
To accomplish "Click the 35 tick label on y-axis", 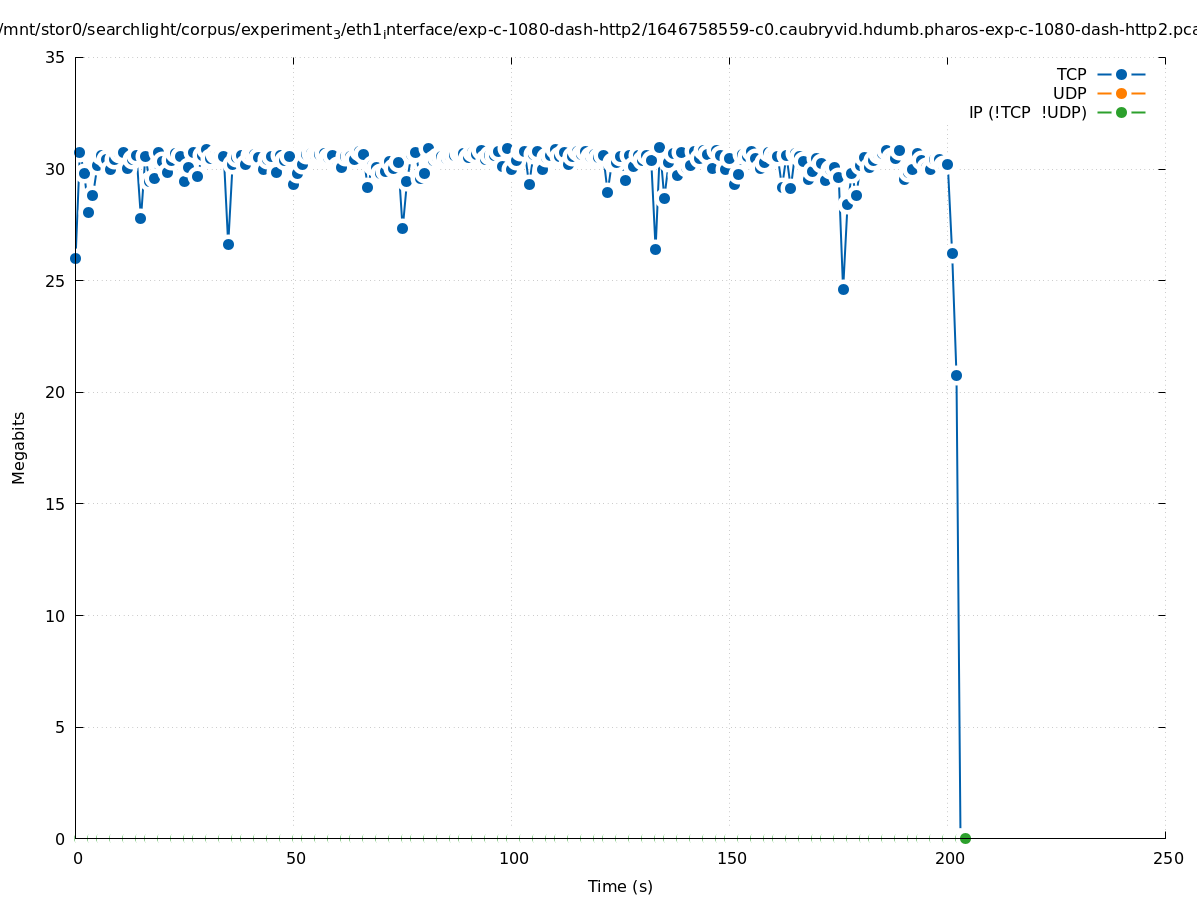I will coord(56,57).
